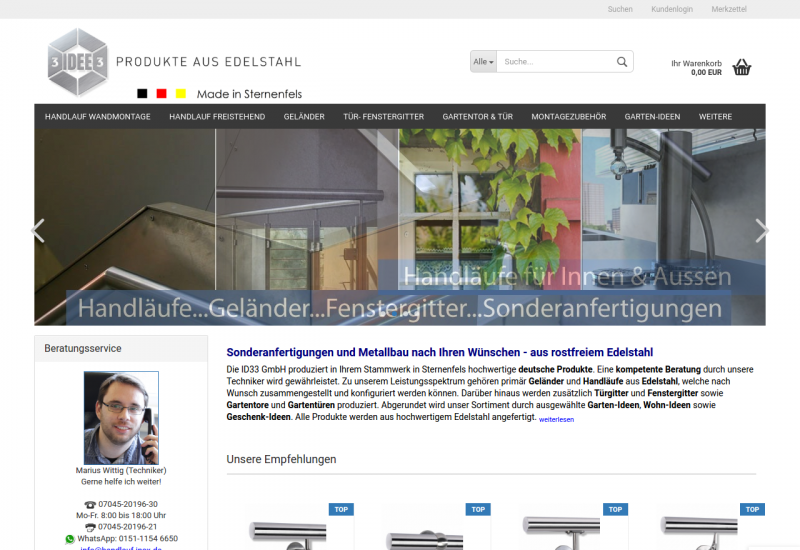The width and height of the screenshot is (800, 550).
Task: Click into the Suche search field
Action: point(555,62)
